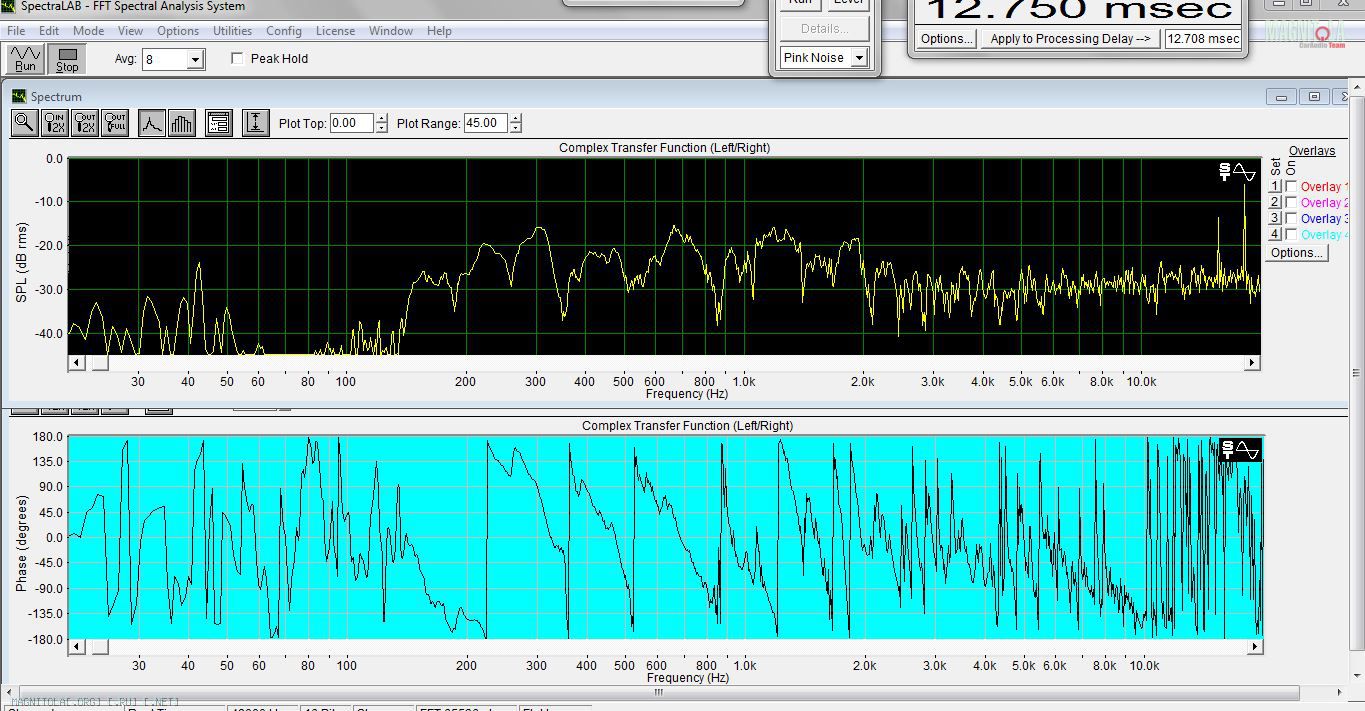Click the Zoom Out 2X icon

[x=84, y=123]
